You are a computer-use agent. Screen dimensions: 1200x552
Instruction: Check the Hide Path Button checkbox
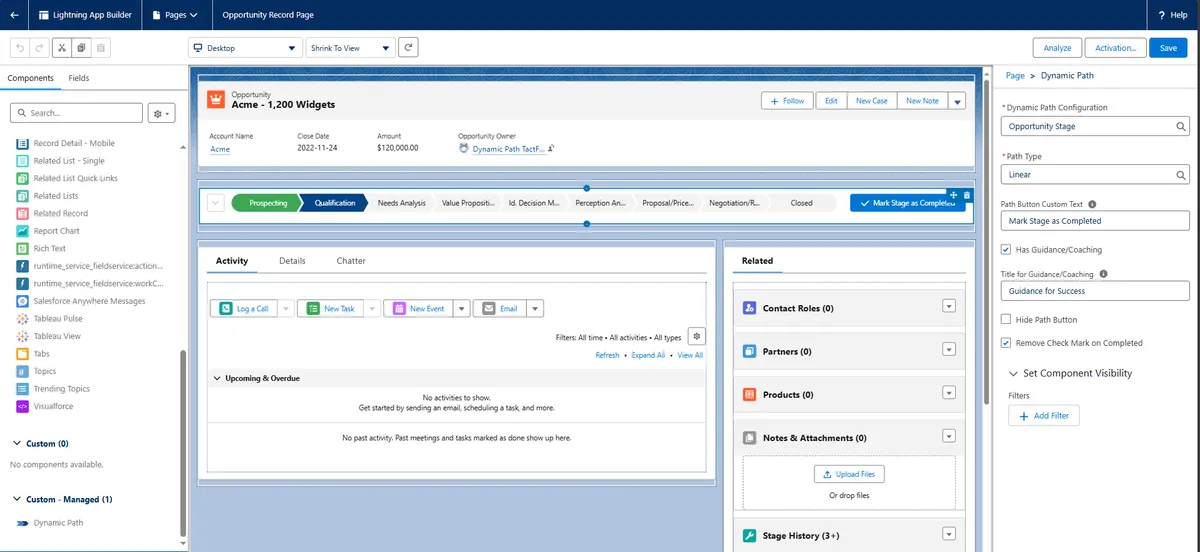click(x=1006, y=319)
